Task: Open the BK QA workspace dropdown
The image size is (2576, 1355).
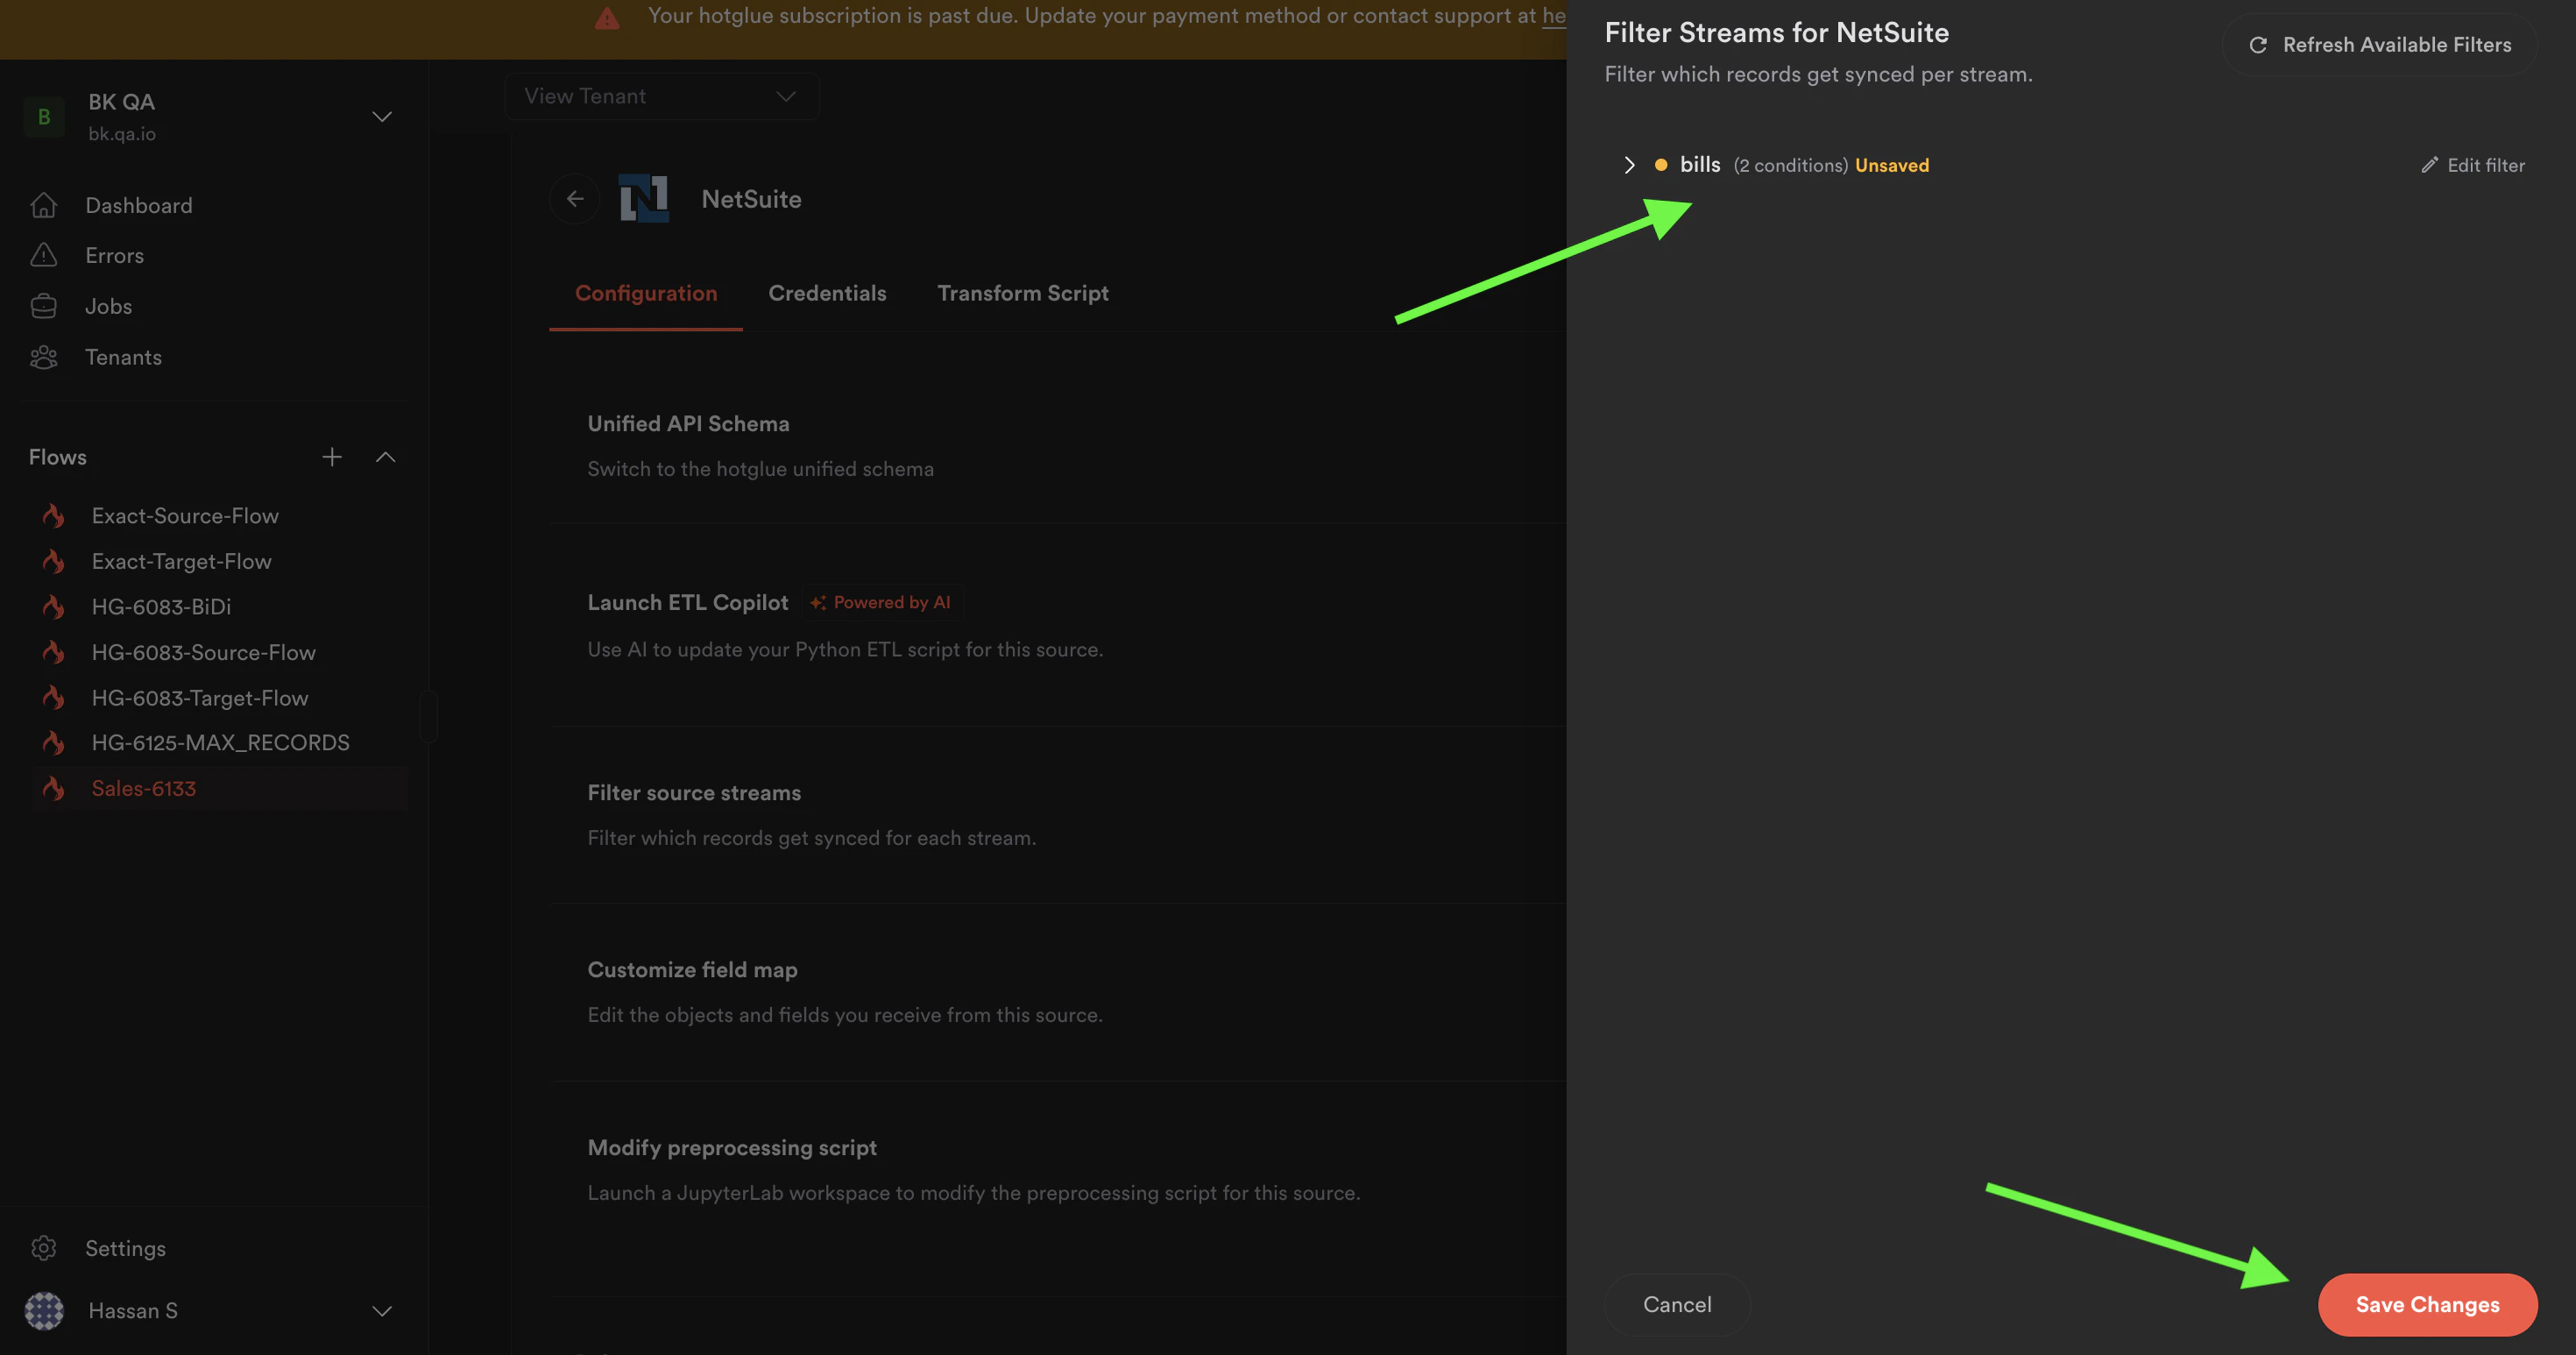Action: pos(382,117)
